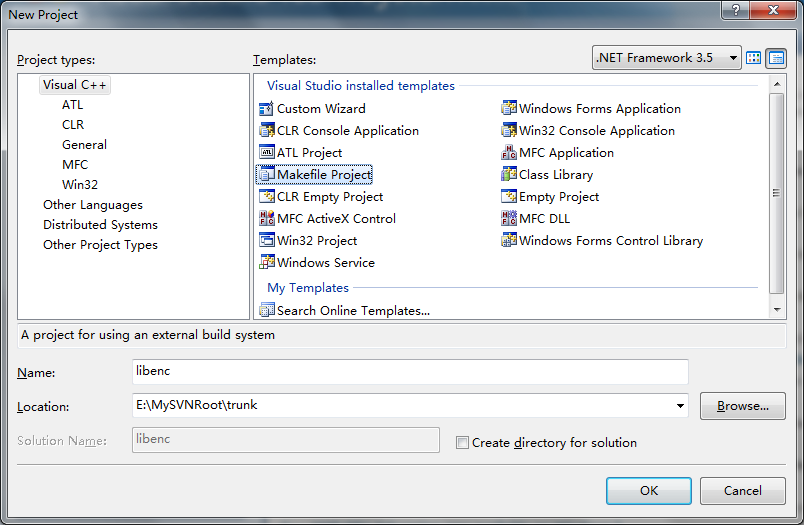The height and width of the screenshot is (525, 804).
Task: Choose the CLR Console Application icon
Action: pyautogui.click(x=267, y=131)
